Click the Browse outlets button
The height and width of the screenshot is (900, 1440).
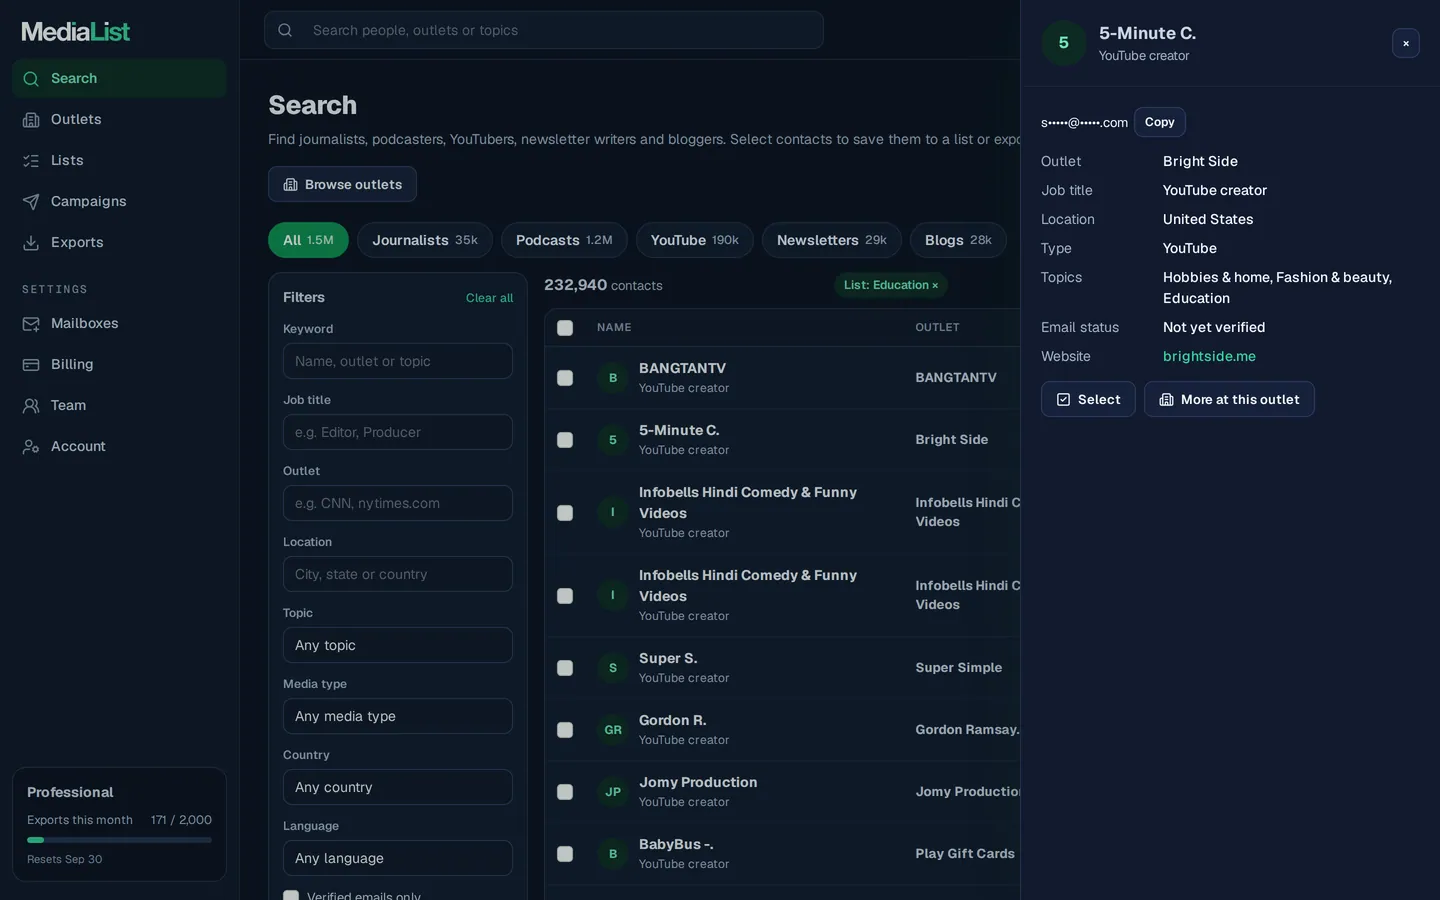tap(342, 184)
